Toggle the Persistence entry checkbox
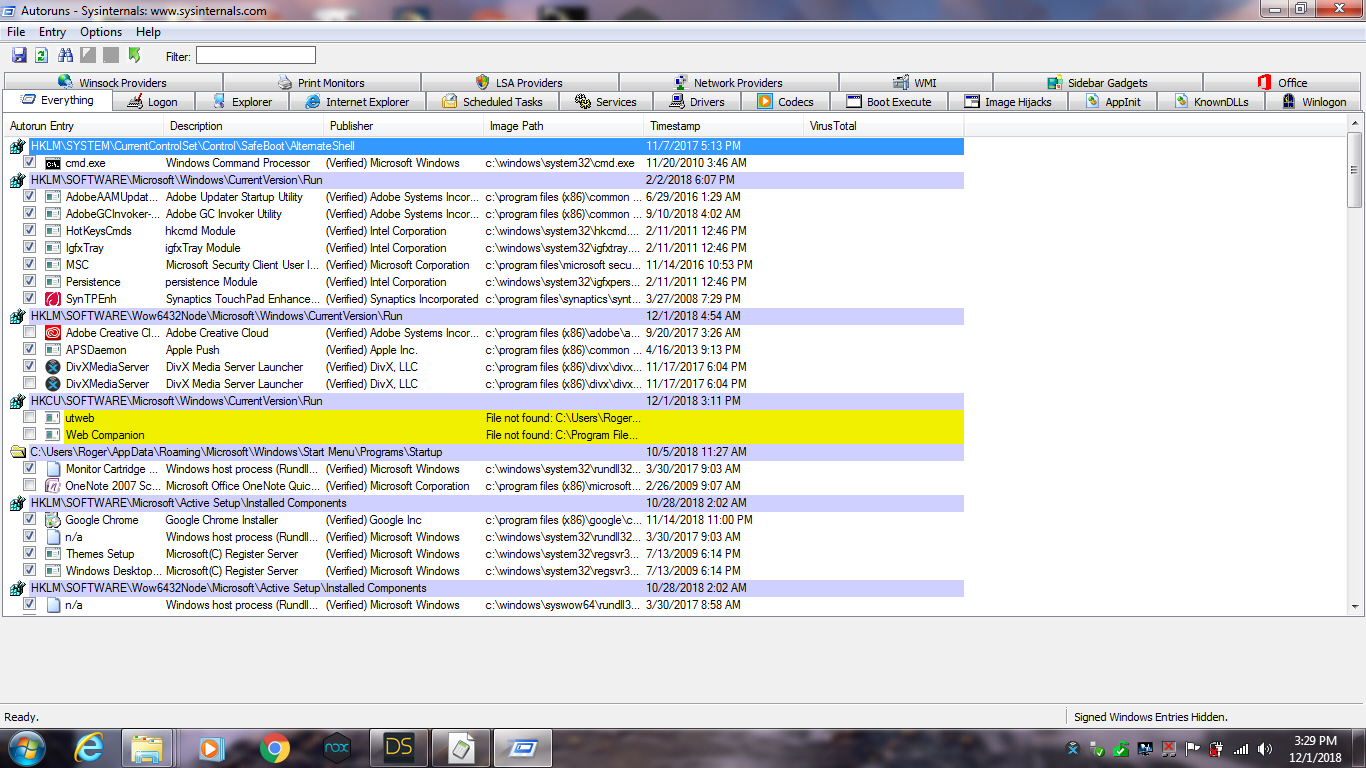1366x768 pixels. tap(30, 282)
